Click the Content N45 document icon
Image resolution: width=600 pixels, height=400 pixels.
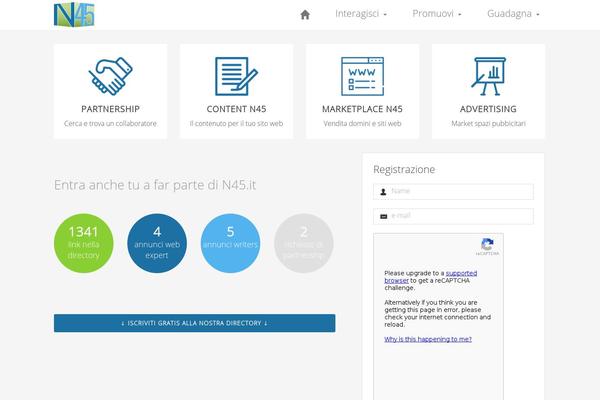[236, 76]
